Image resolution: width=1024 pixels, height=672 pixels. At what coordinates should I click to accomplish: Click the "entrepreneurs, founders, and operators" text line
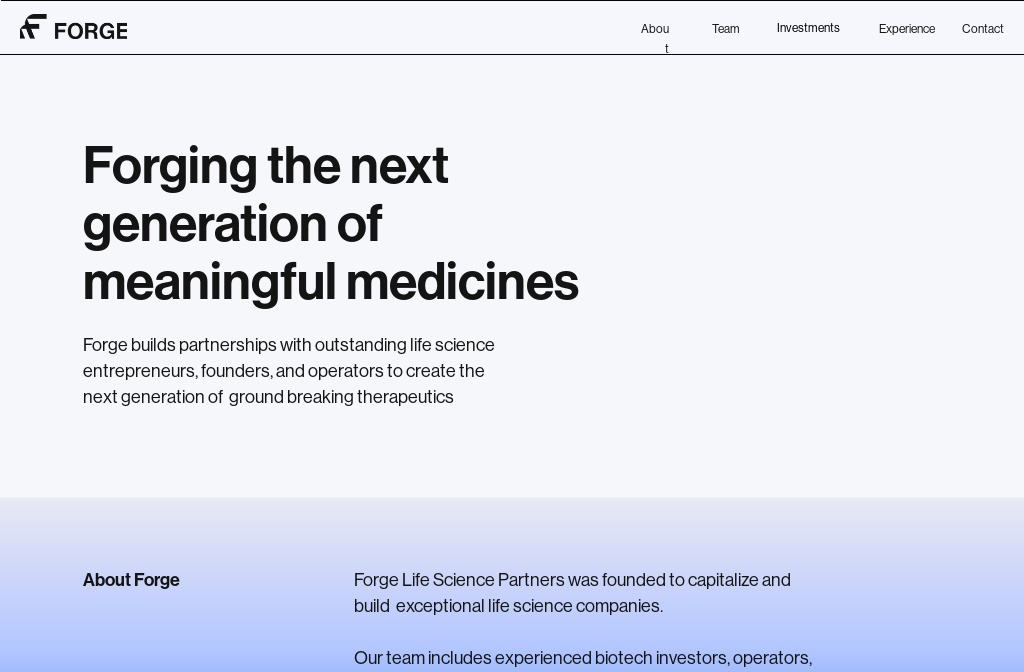(283, 371)
